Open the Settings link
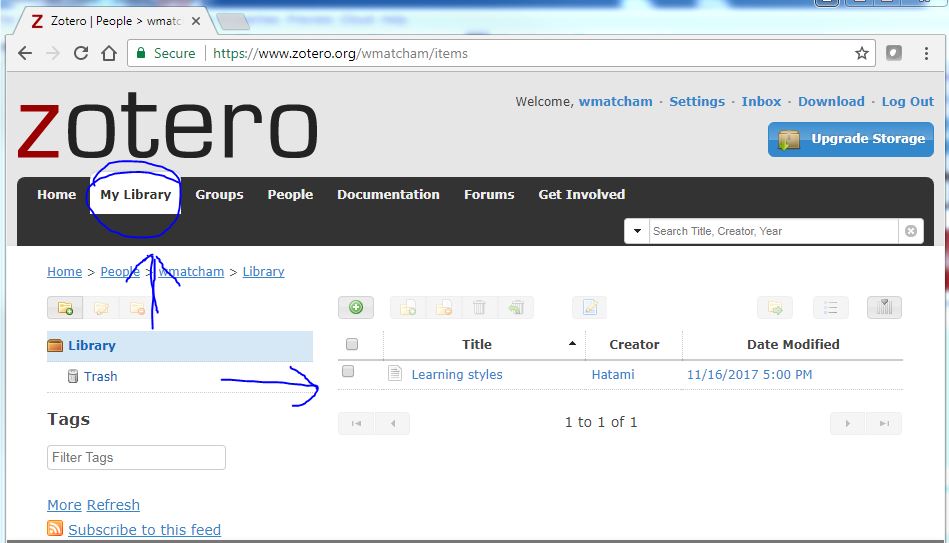Screen dimensions: 949x543 [x=697, y=102]
